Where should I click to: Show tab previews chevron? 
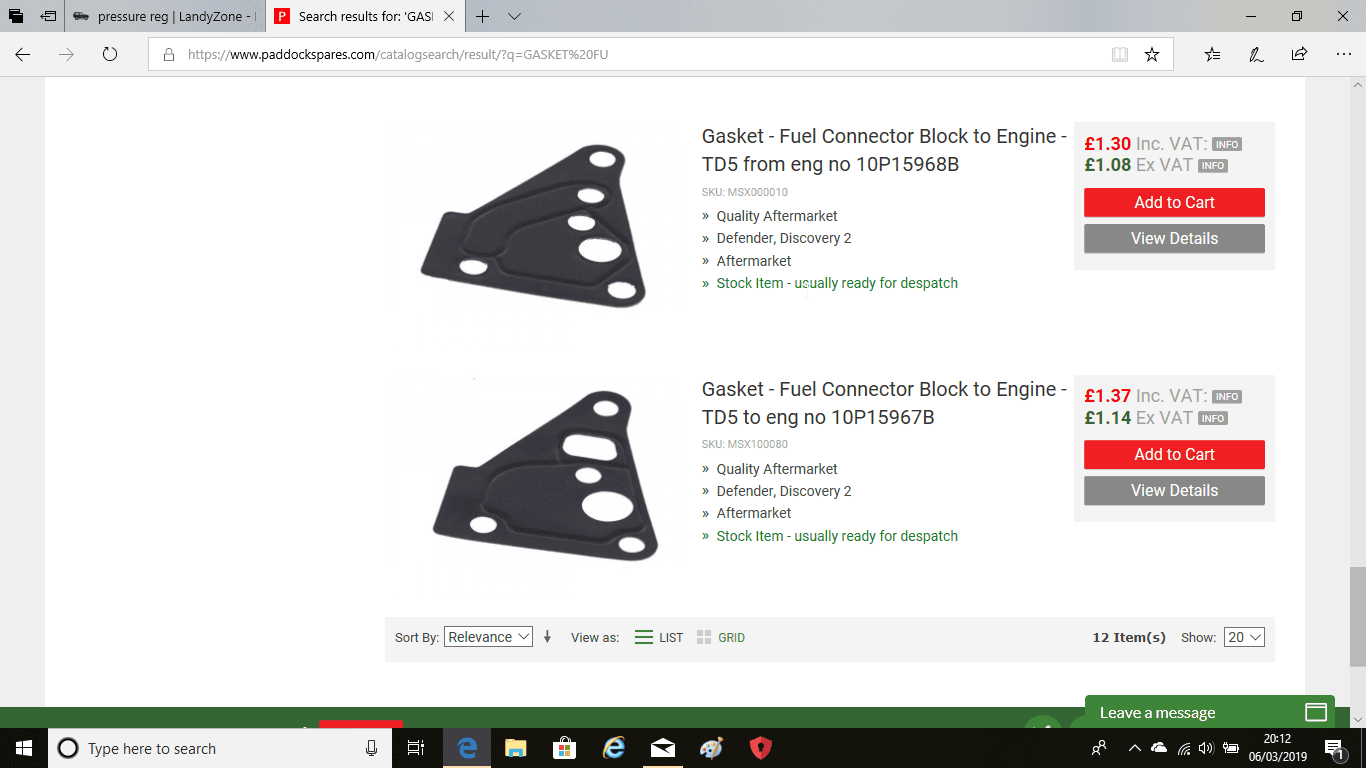514,16
